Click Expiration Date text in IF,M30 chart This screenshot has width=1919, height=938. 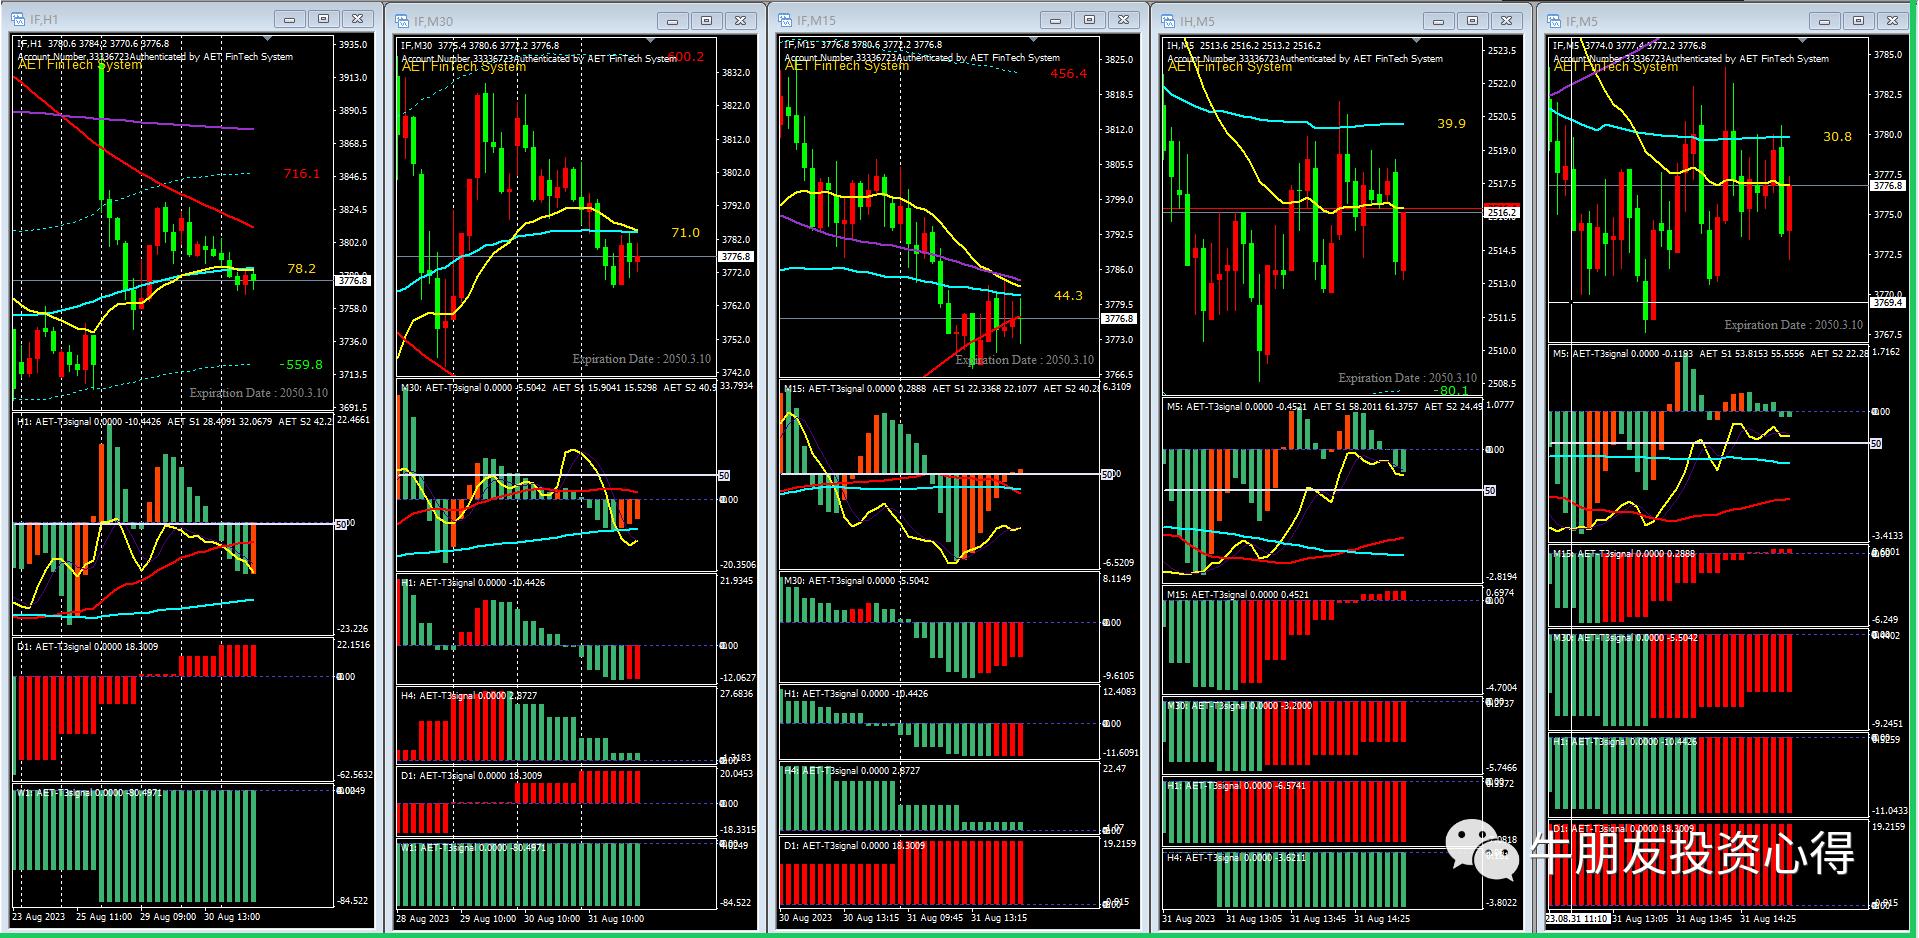point(642,359)
